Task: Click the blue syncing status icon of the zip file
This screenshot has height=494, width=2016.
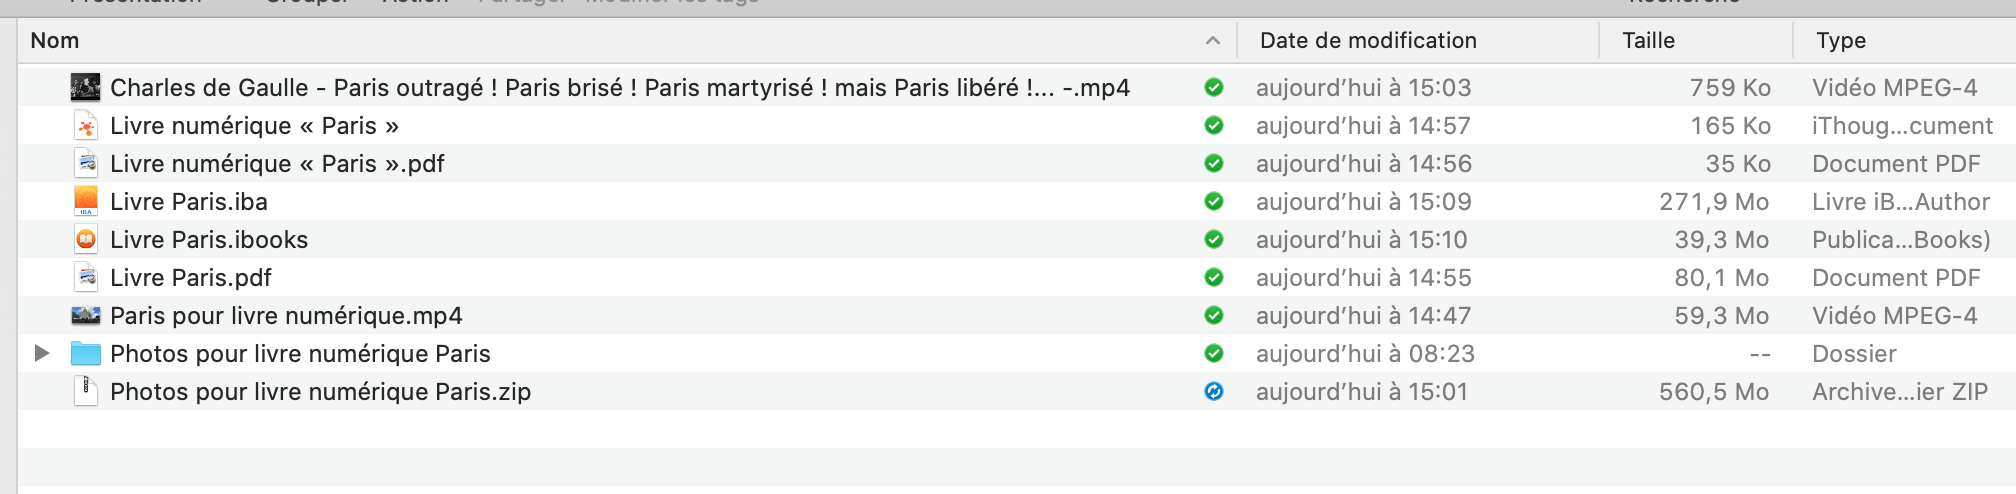Action: (1214, 392)
